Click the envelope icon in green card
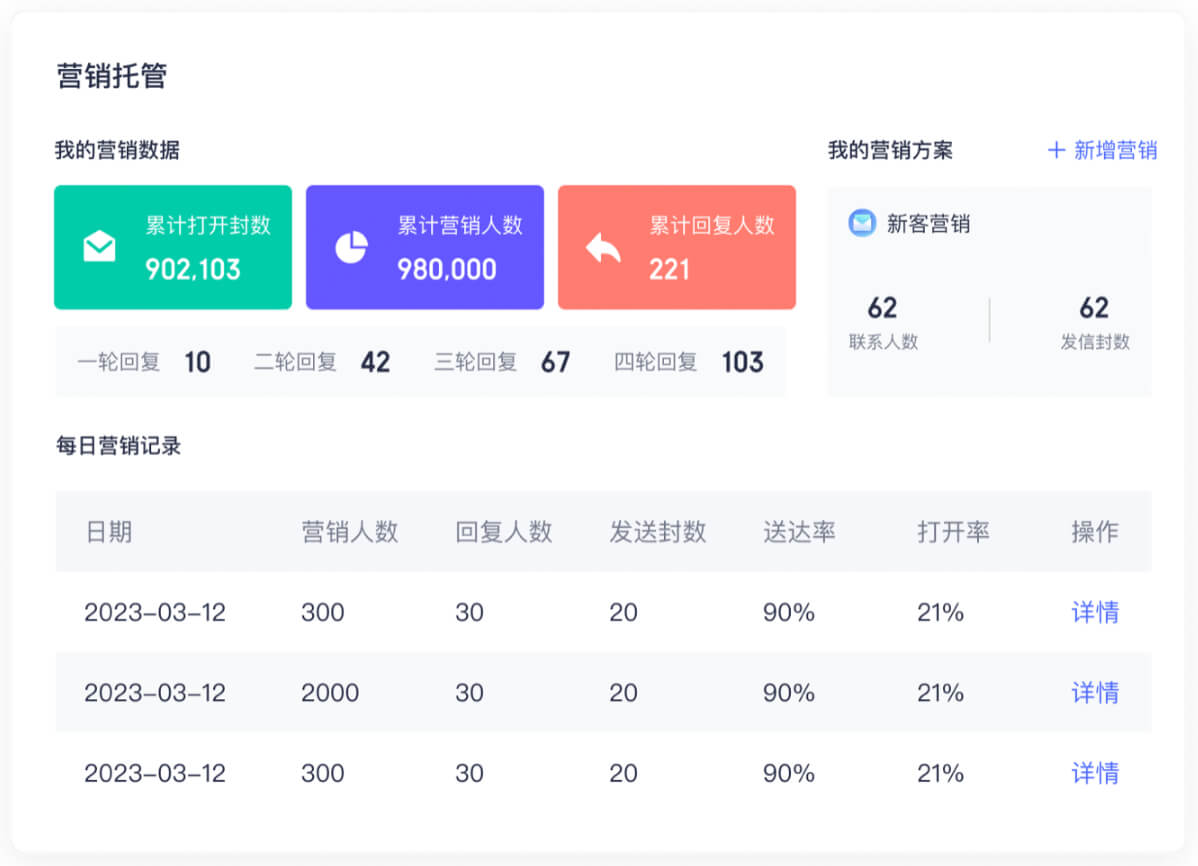This screenshot has width=1198, height=866. click(99, 246)
